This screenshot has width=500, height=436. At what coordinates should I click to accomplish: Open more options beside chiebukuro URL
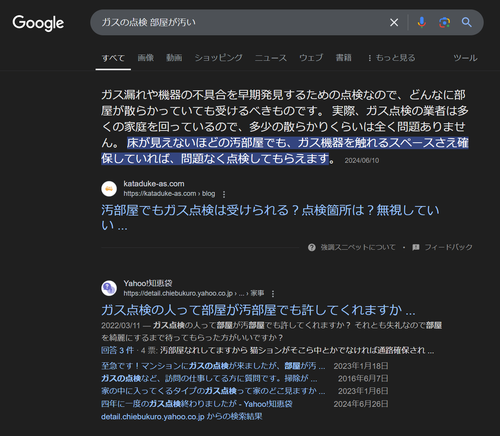273,294
